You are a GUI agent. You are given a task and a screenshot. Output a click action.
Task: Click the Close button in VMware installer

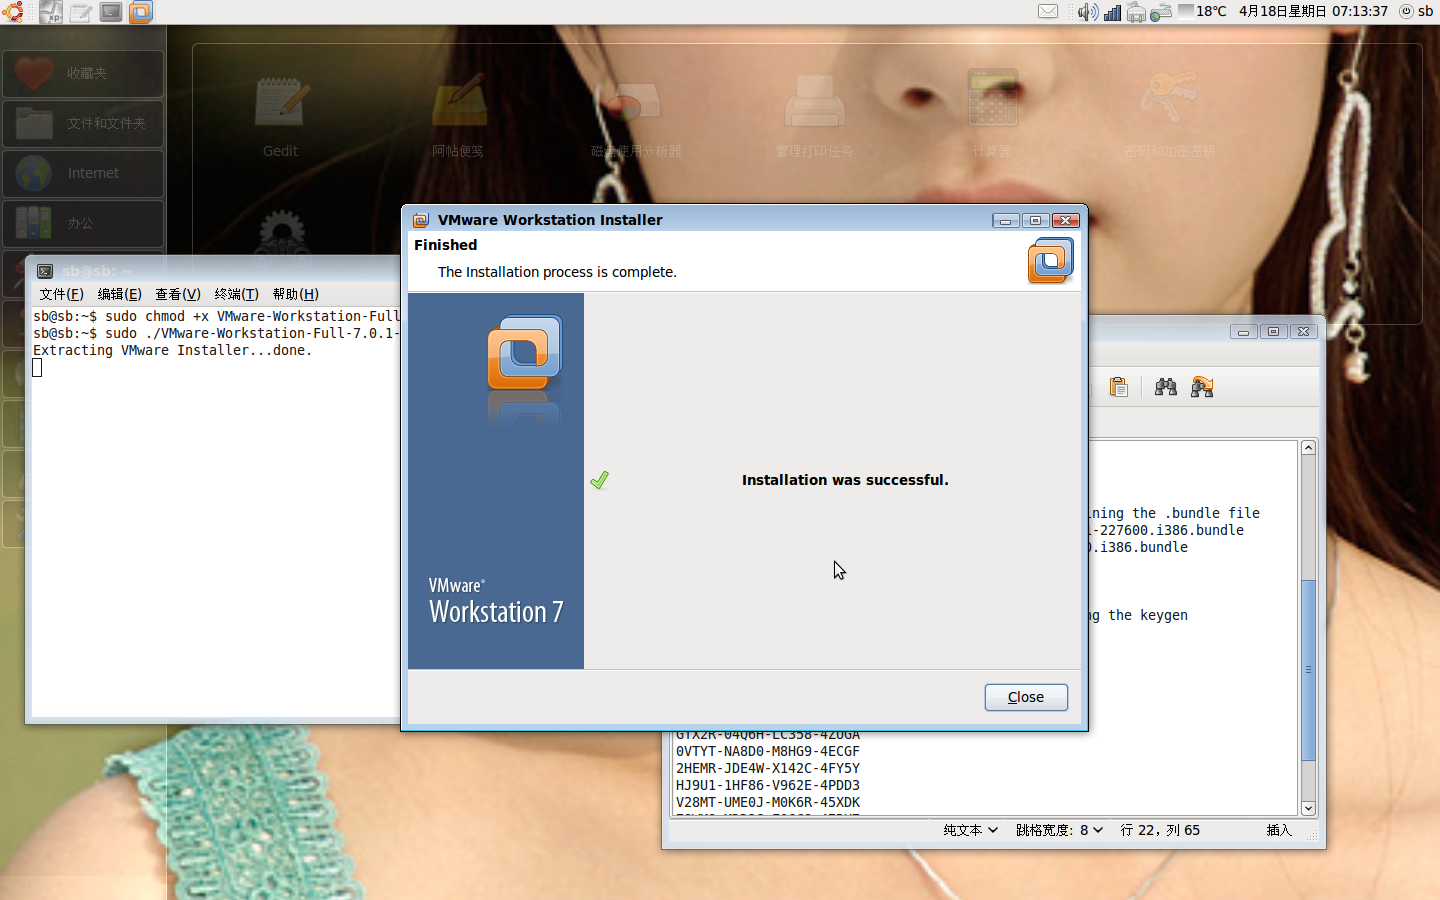(x=1026, y=697)
